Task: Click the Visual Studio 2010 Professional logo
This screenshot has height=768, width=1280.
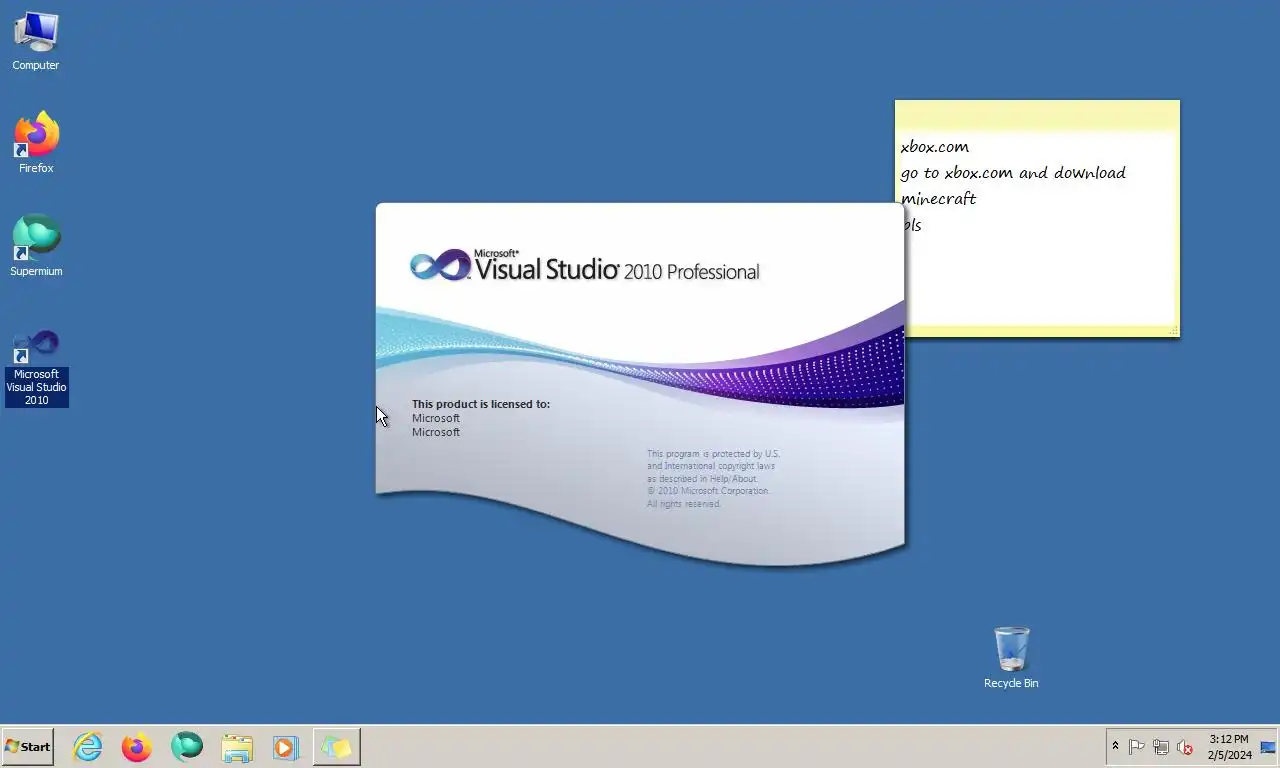Action: pyautogui.click(x=585, y=266)
